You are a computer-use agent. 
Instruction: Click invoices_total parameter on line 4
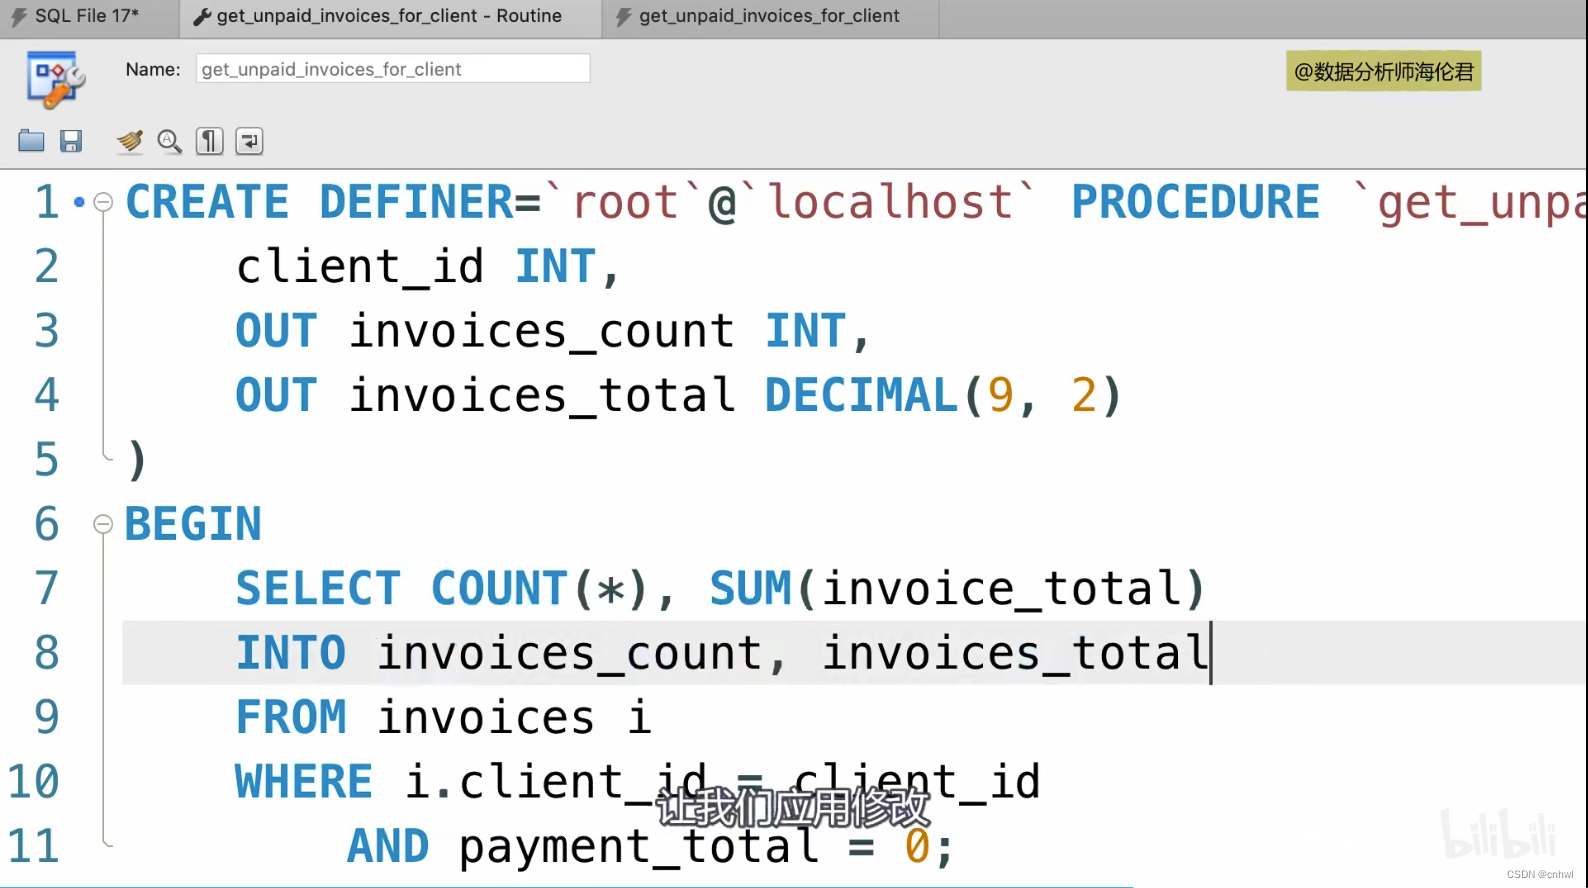point(541,395)
